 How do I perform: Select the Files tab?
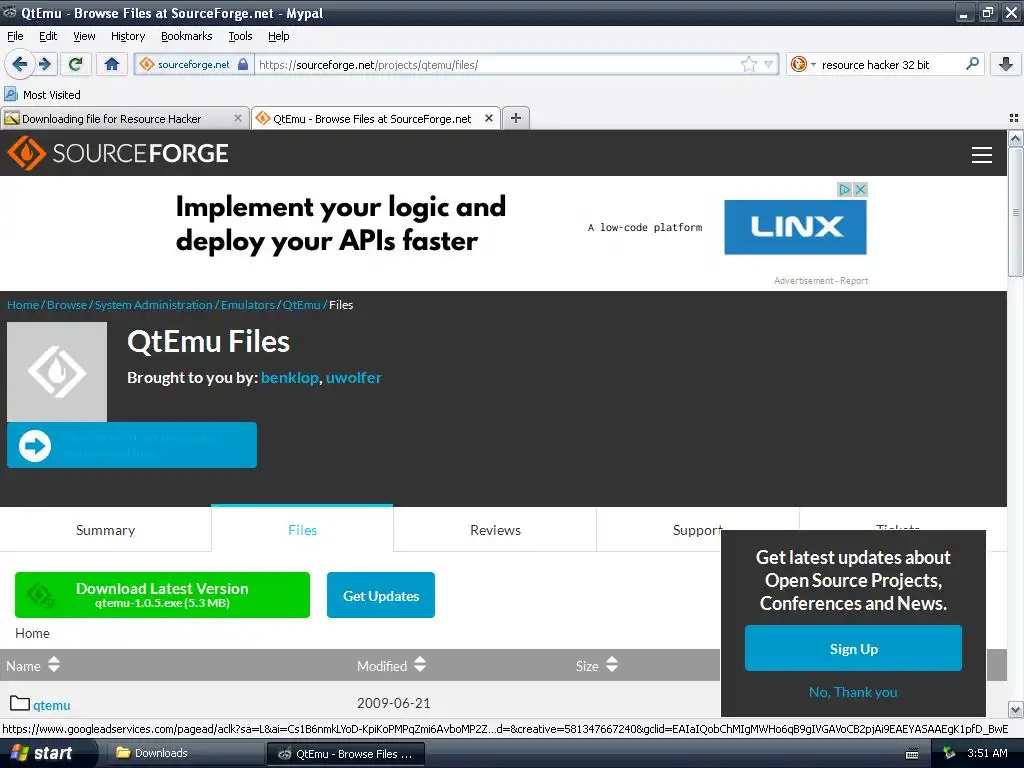302,530
